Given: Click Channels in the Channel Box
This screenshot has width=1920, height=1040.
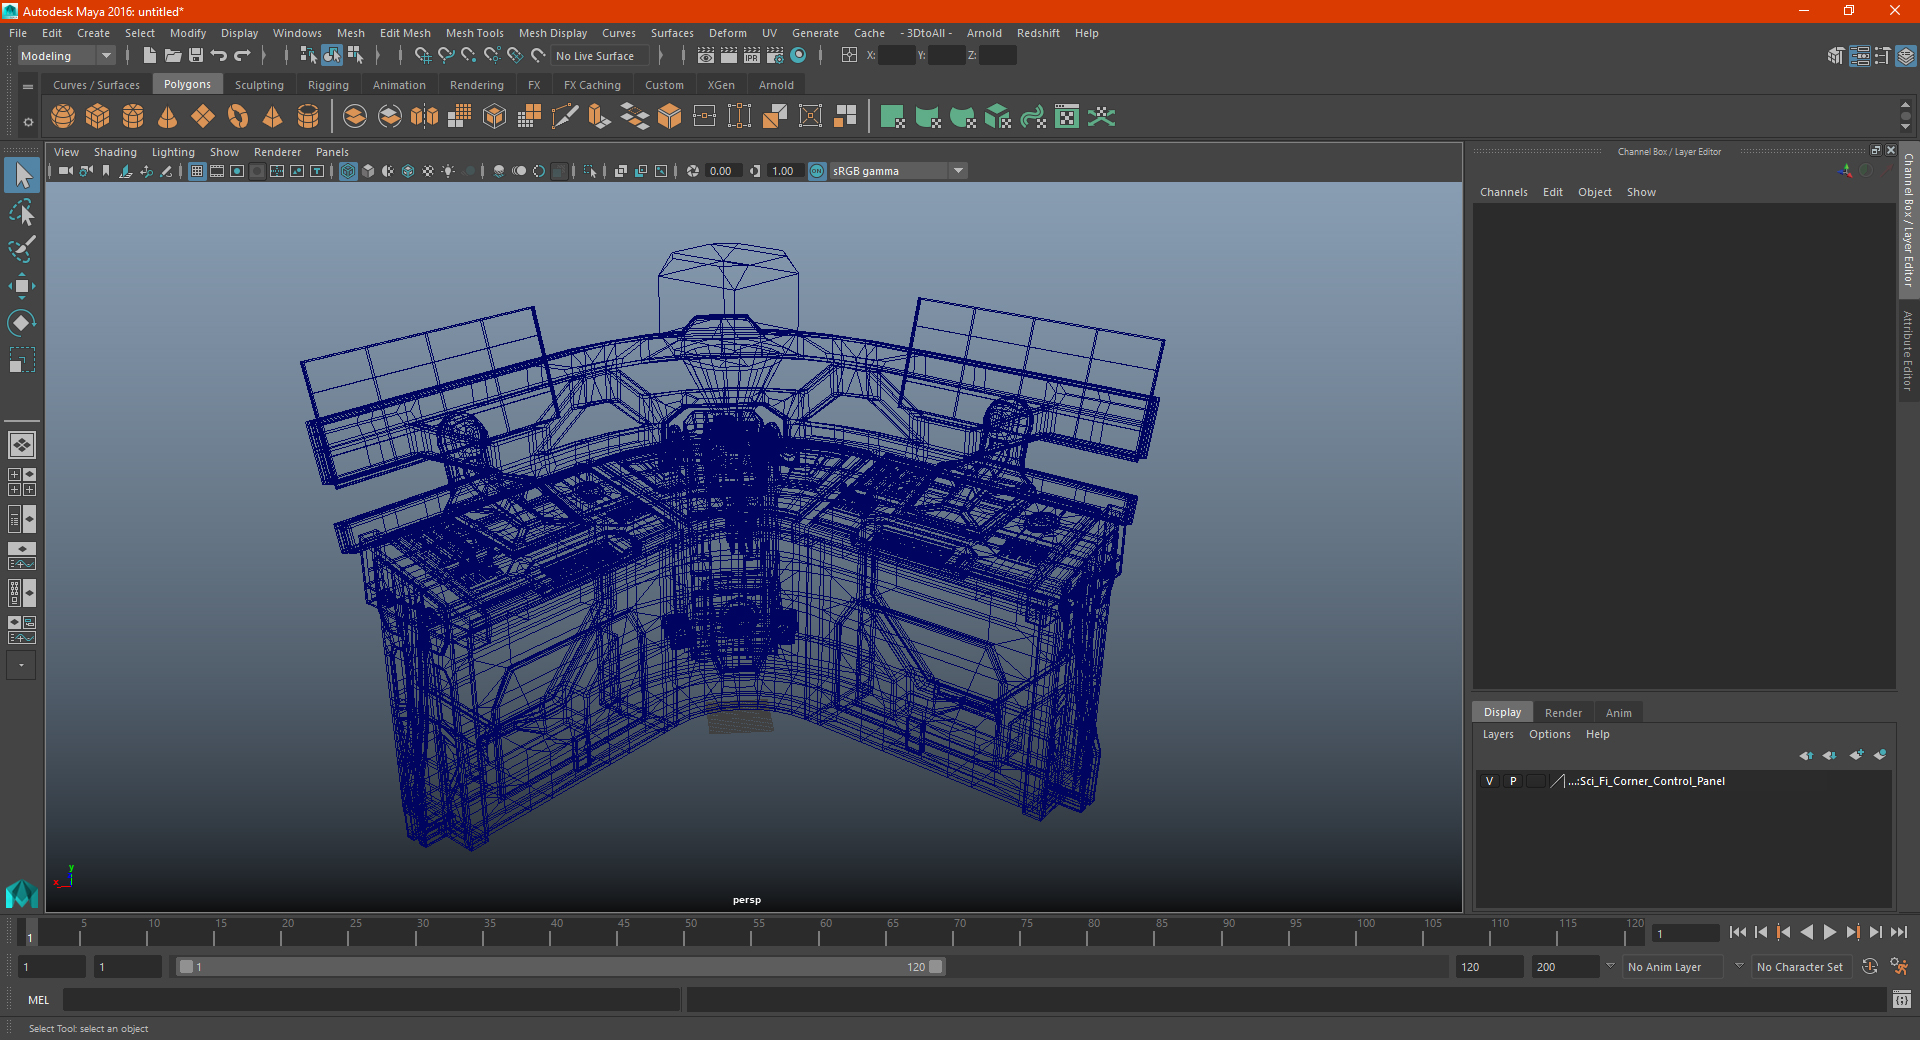Looking at the screenshot, I should 1503,192.
